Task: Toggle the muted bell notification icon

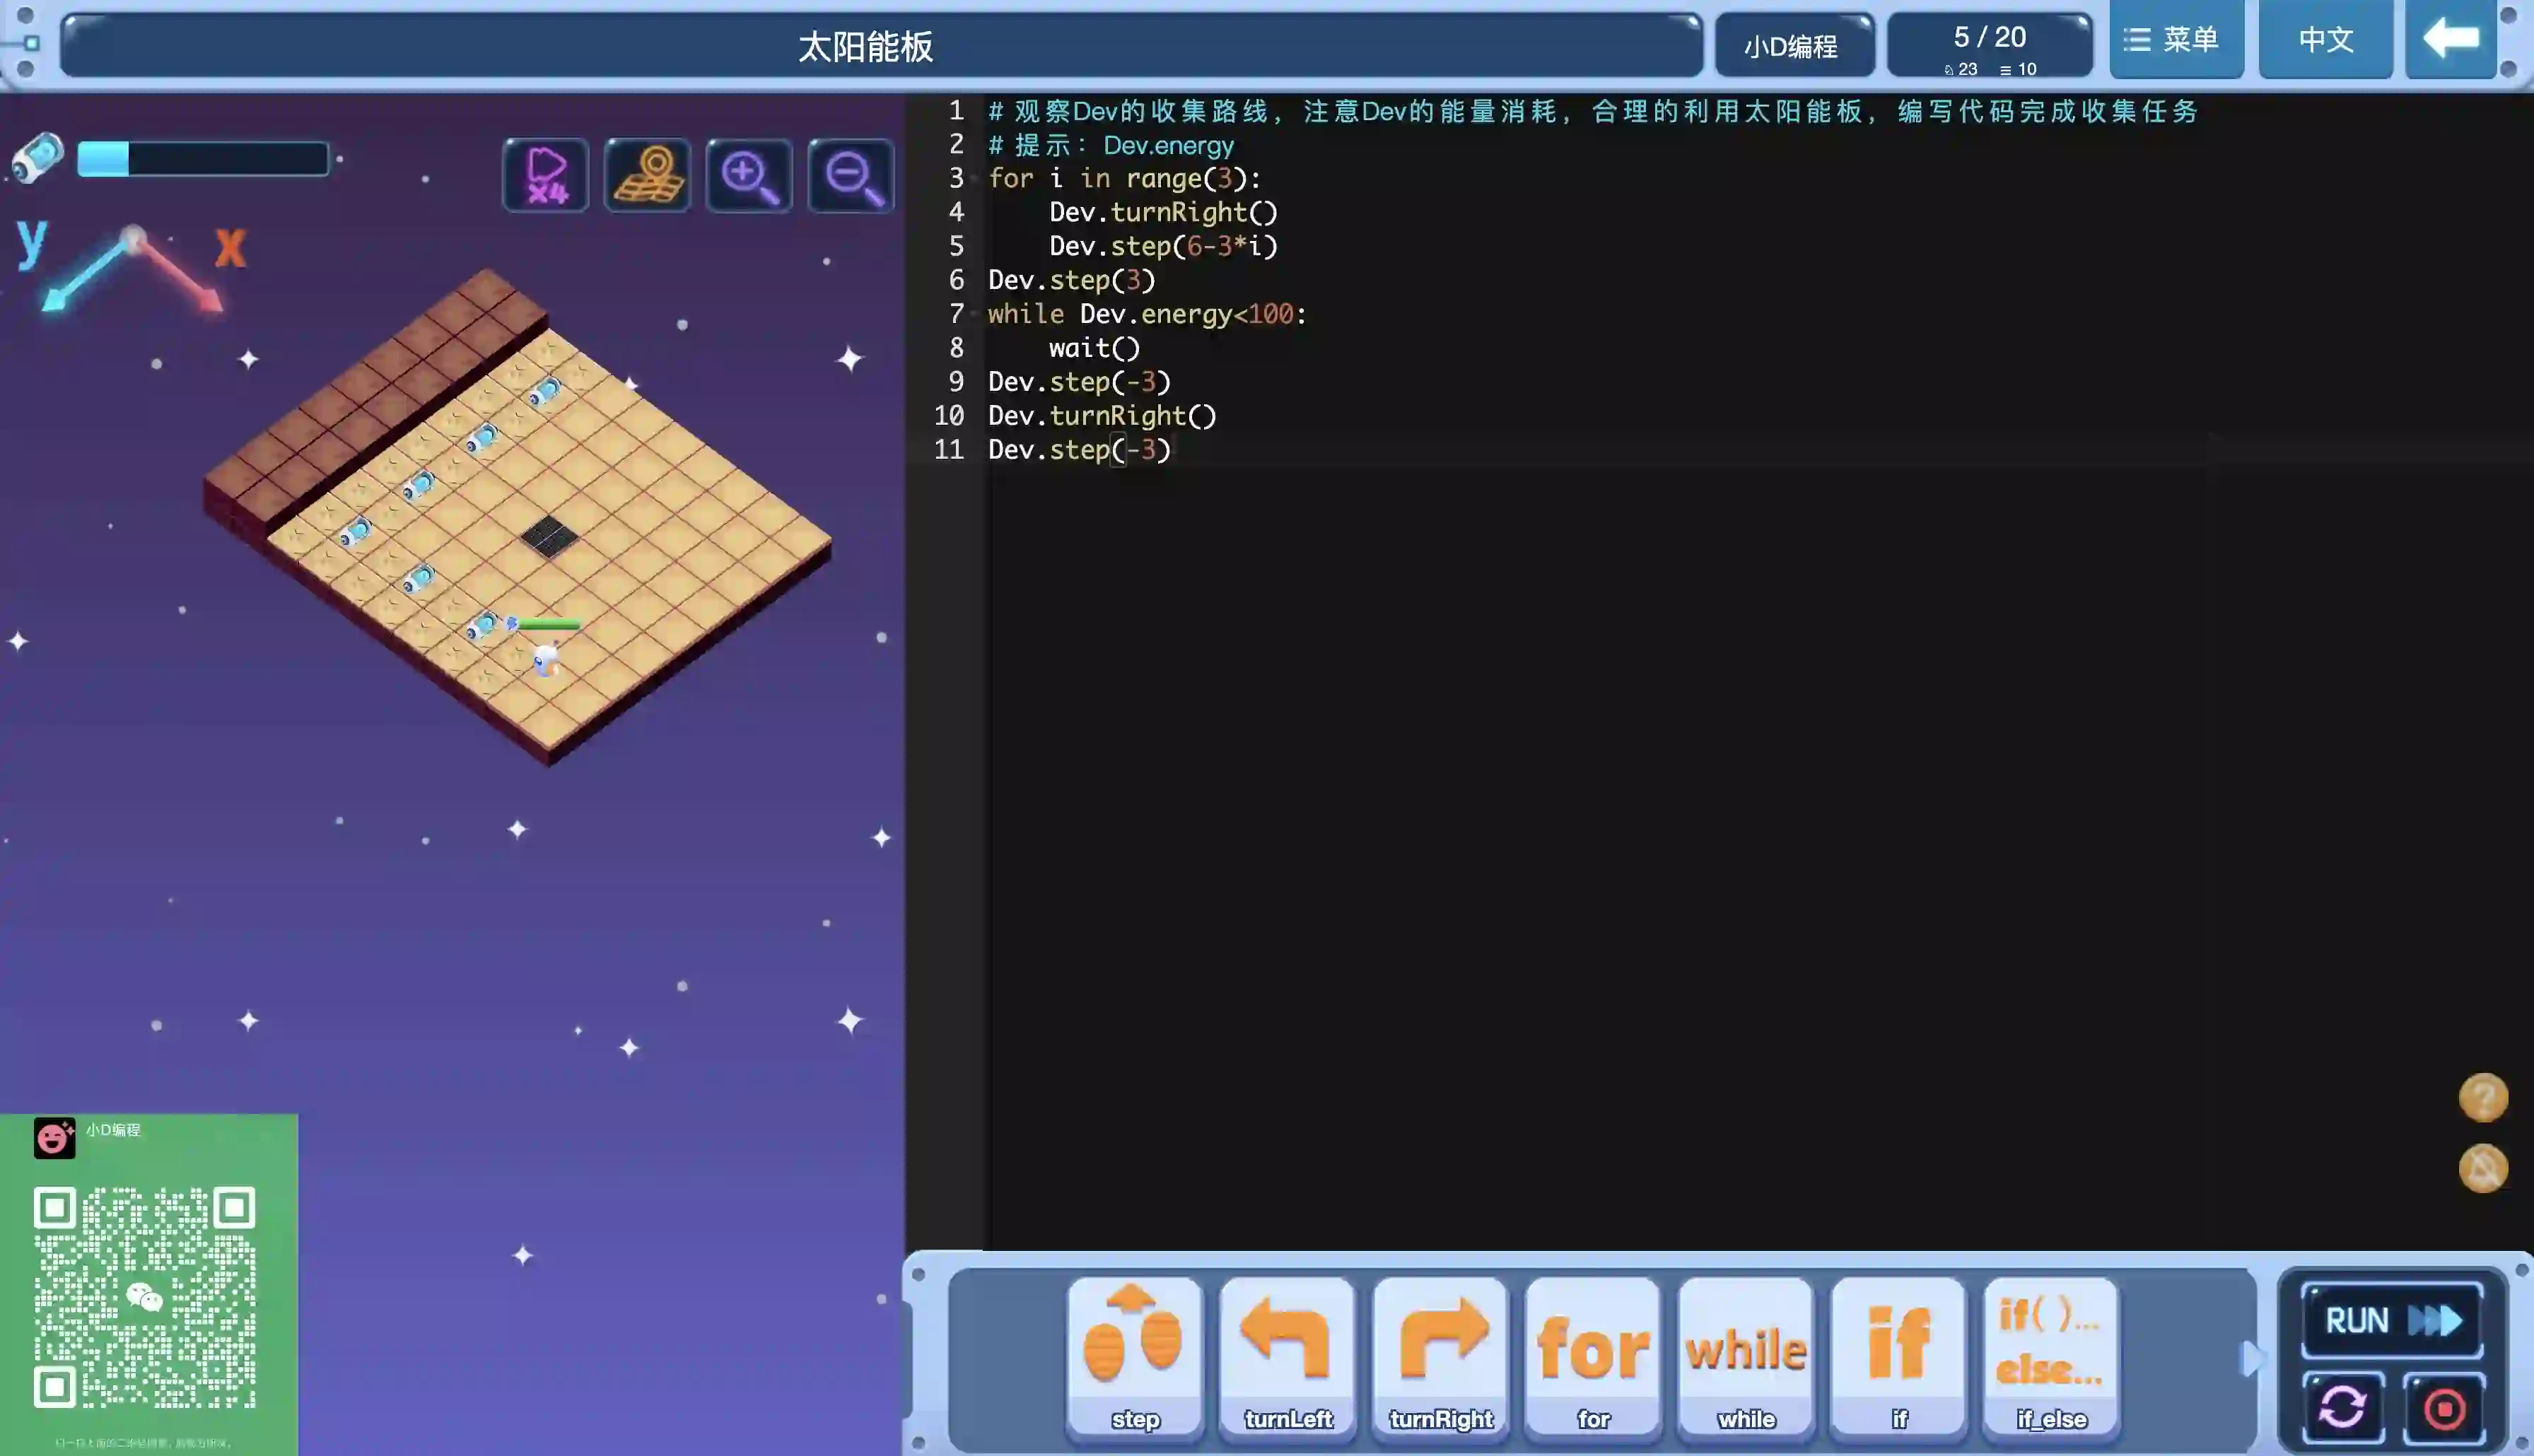Action: click(2483, 1168)
